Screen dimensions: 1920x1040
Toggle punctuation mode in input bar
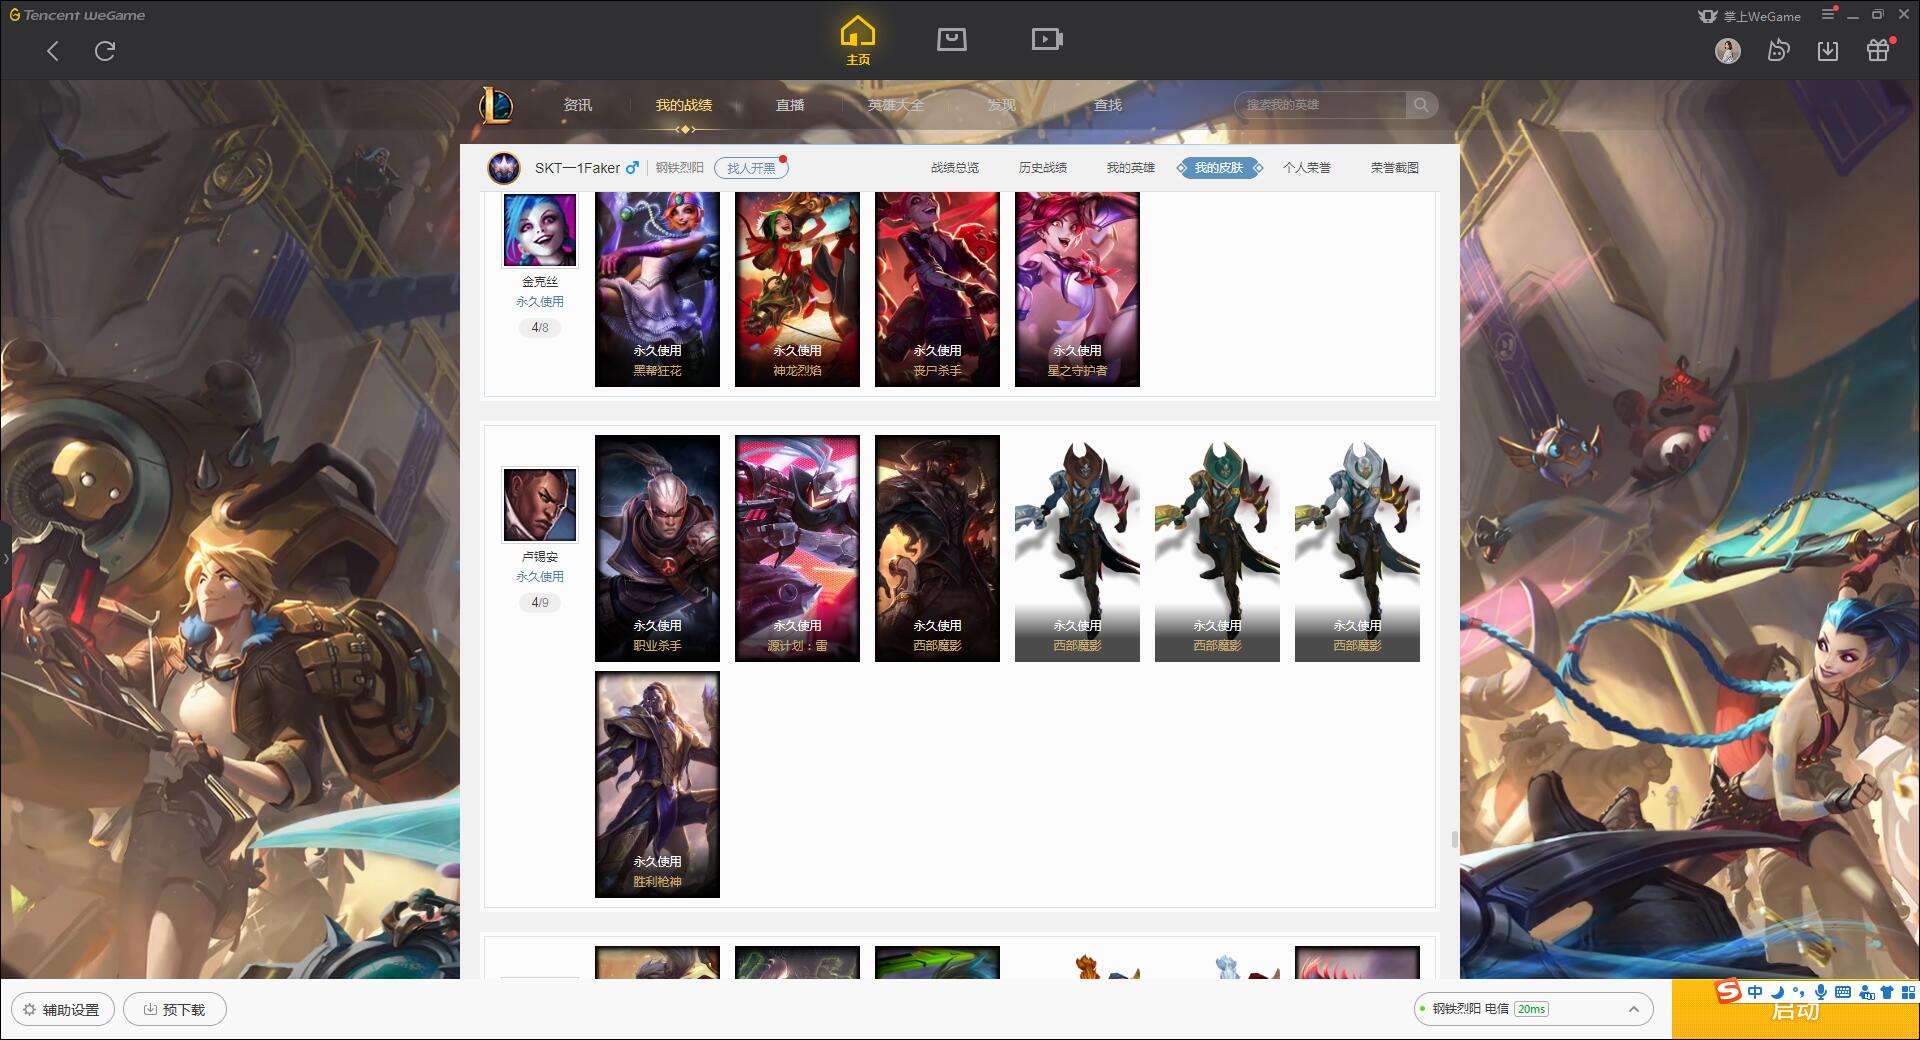[1799, 992]
